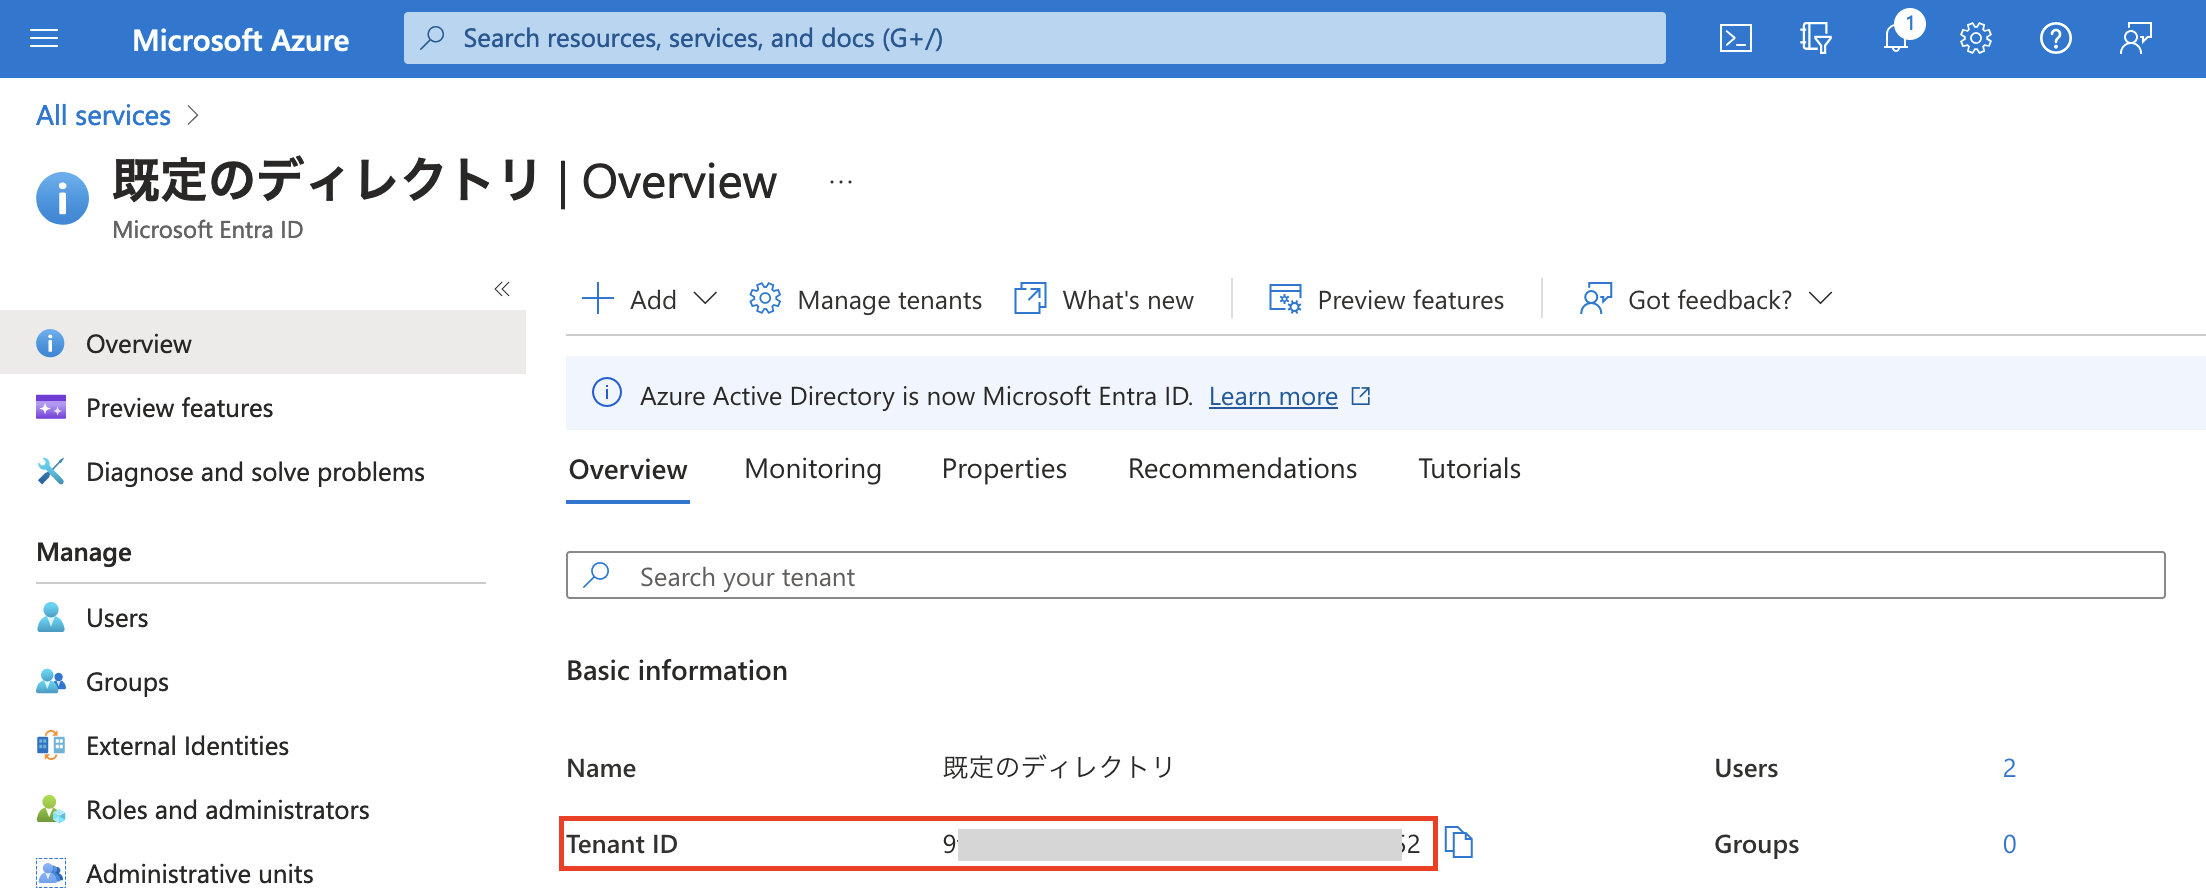The width and height of the screenshot is (2206, 896).
Task: Copy the Tenant ID to clipboard
Action: 1459,843
